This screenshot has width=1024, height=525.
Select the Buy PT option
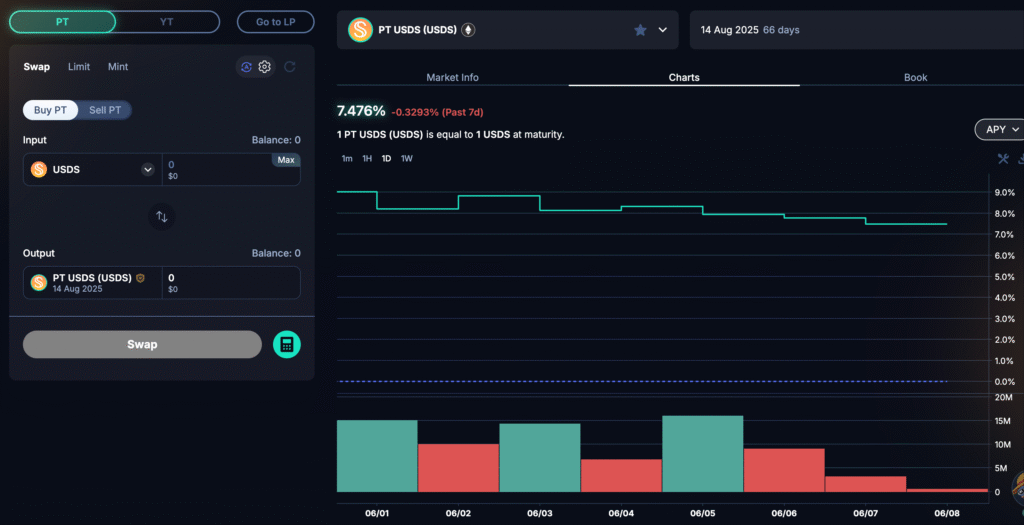(x=51, y=110)
